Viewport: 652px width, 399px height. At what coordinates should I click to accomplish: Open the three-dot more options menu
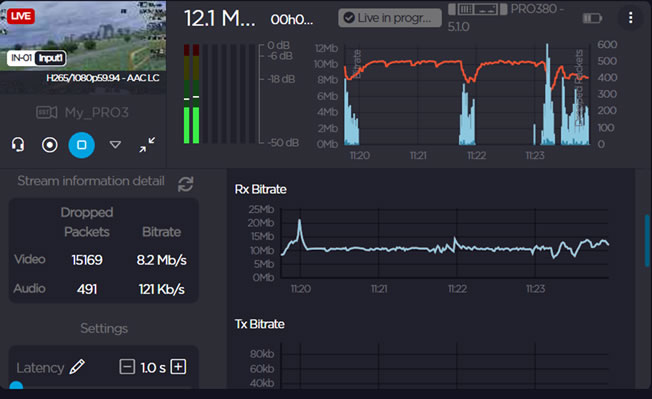click(x=630, y=17)
